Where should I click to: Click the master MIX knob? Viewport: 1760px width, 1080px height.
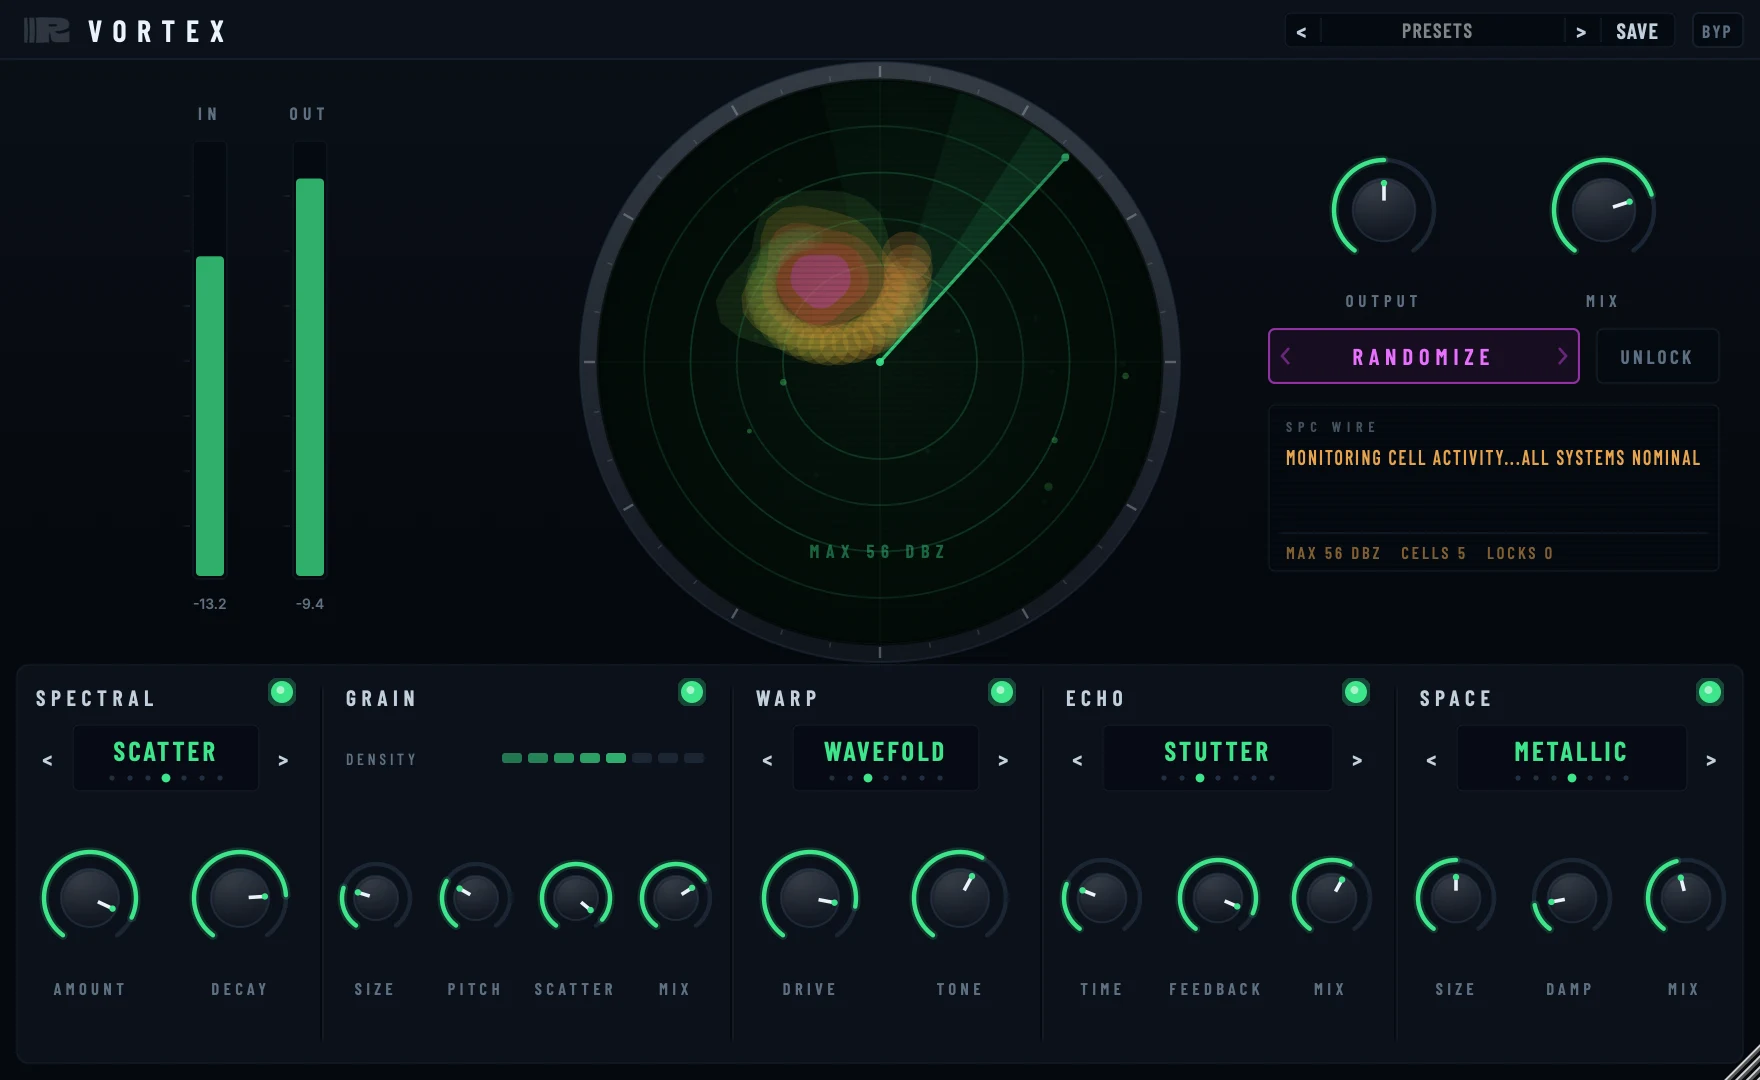[1604, 209]
